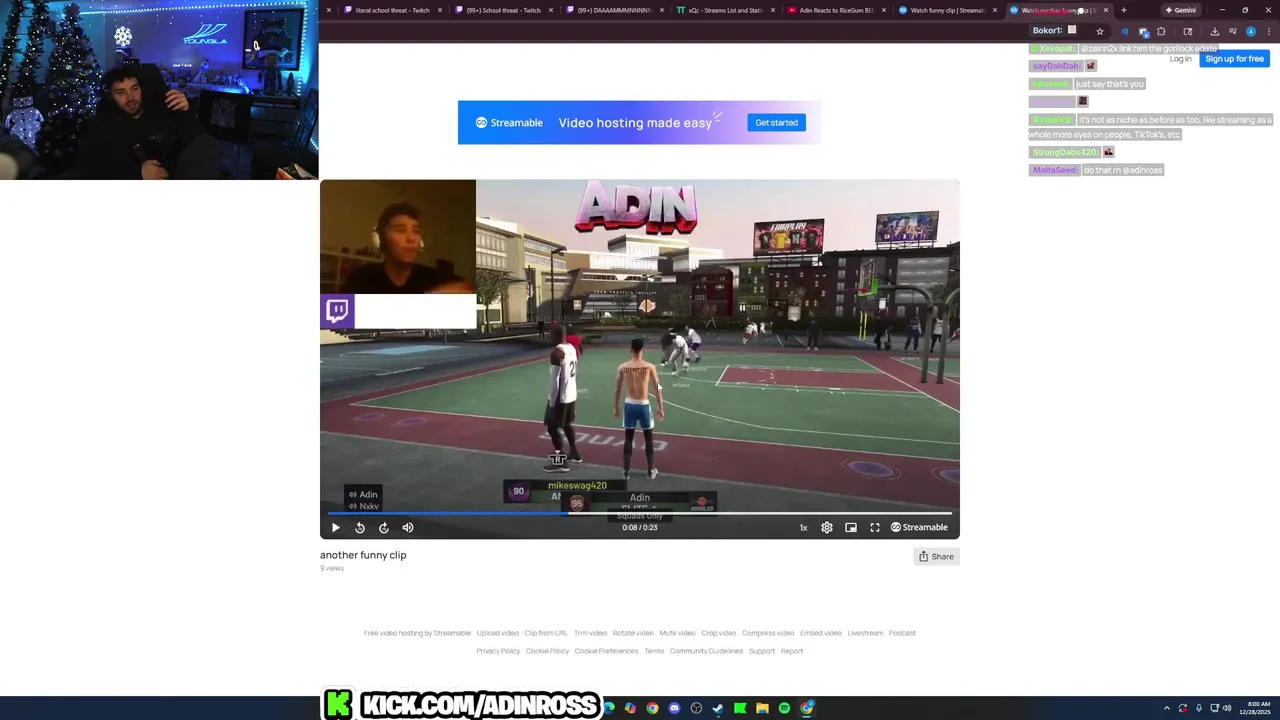Click the Twitch logo in the clip overlay

point(337,310)
